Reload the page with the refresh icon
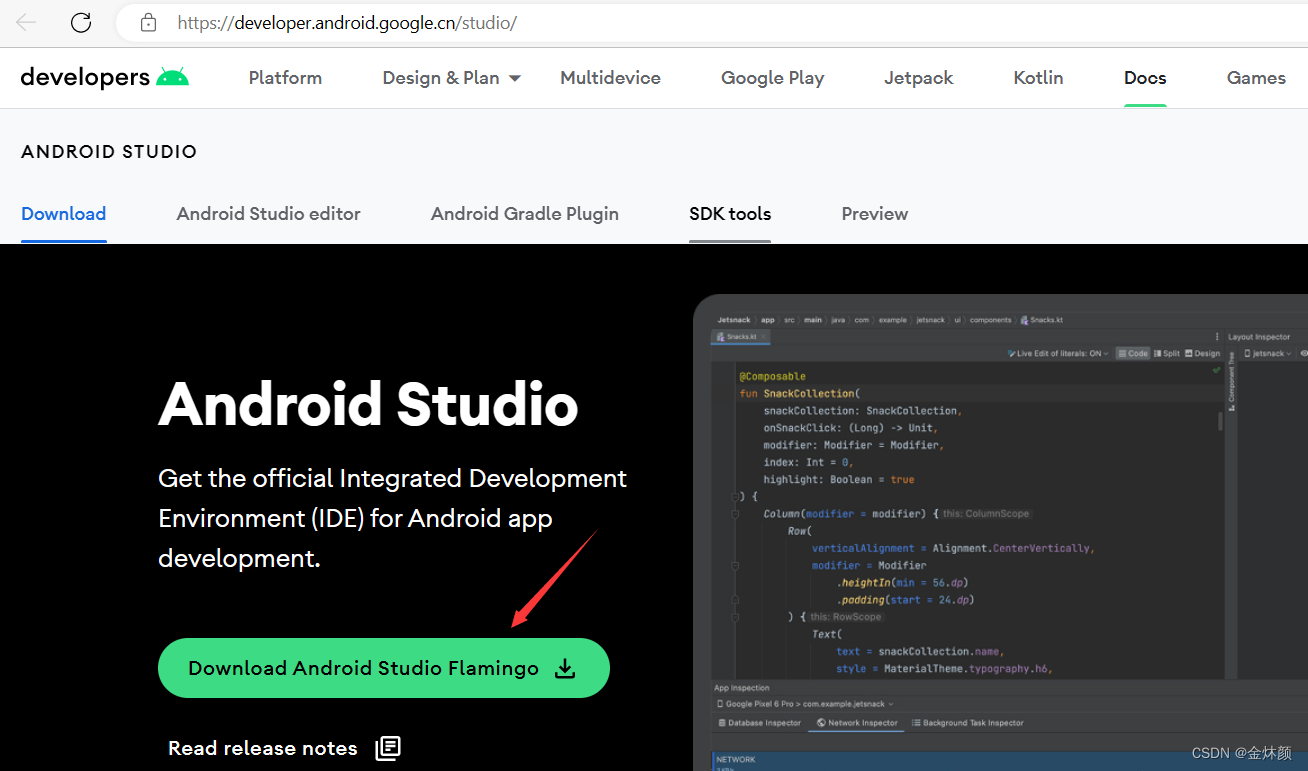The image size is (1308, 771). point(81,22)
